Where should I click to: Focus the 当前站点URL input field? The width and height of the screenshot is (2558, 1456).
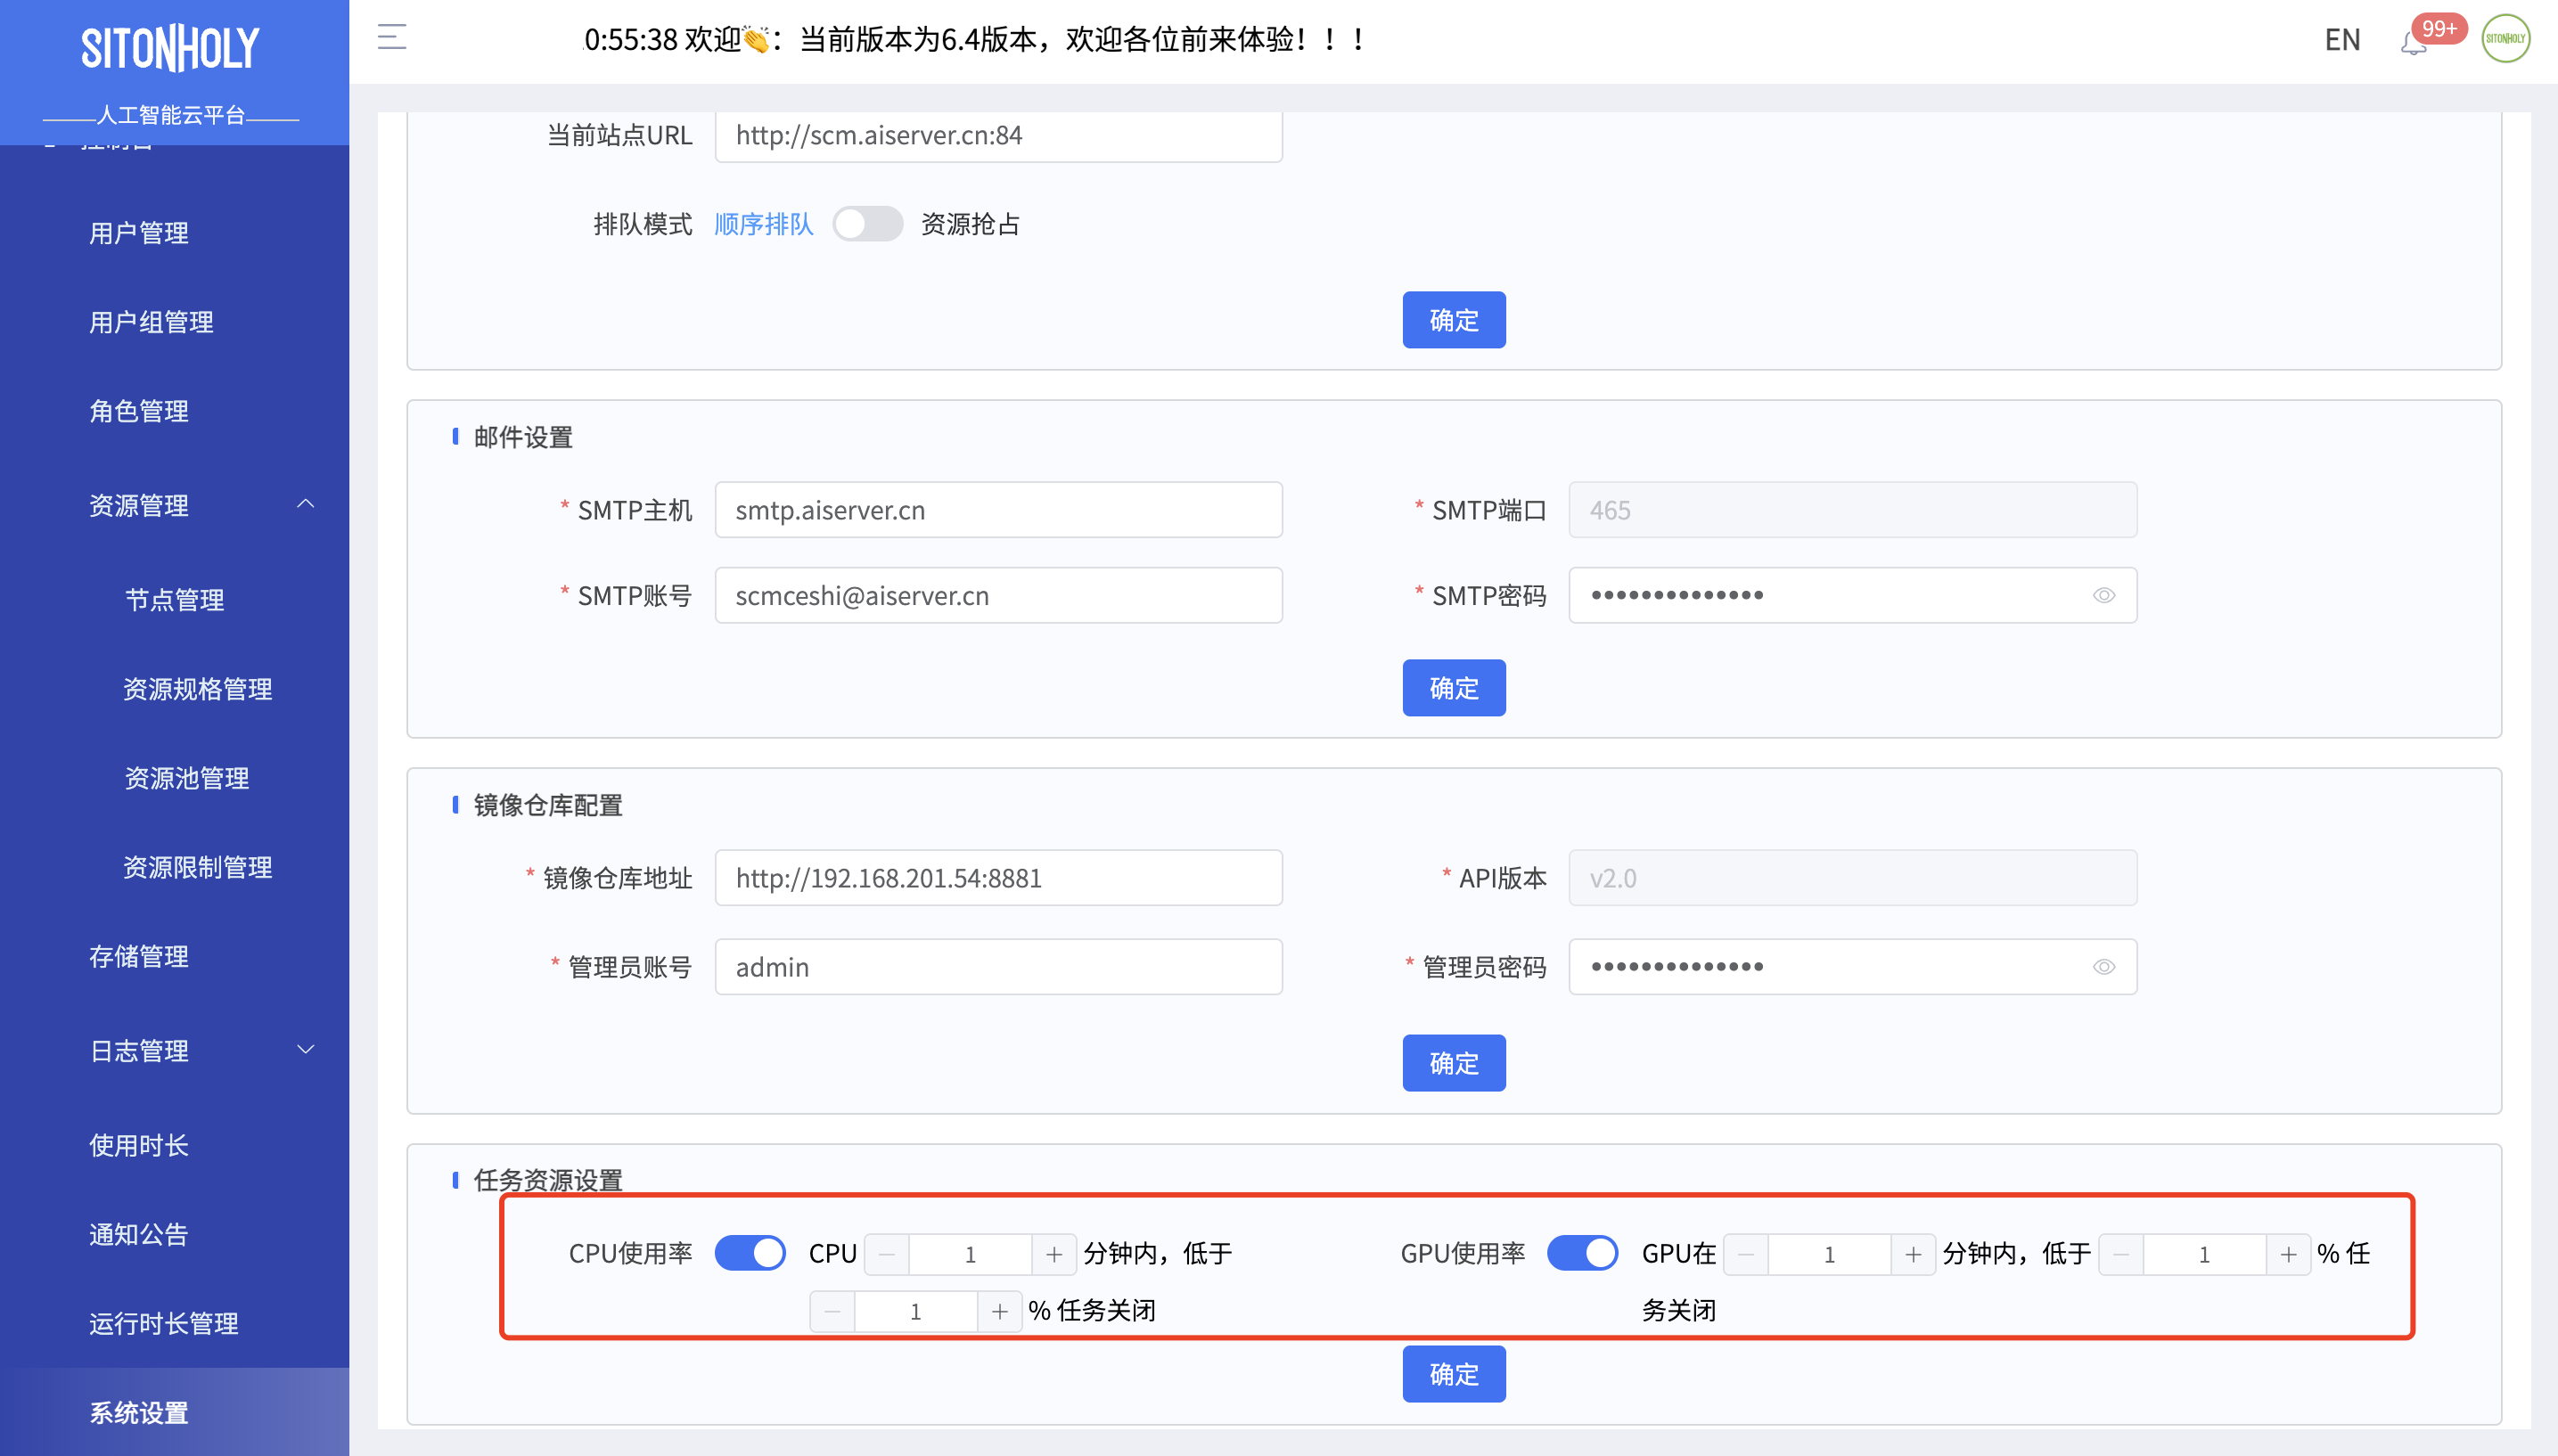[x=999, y=136]
